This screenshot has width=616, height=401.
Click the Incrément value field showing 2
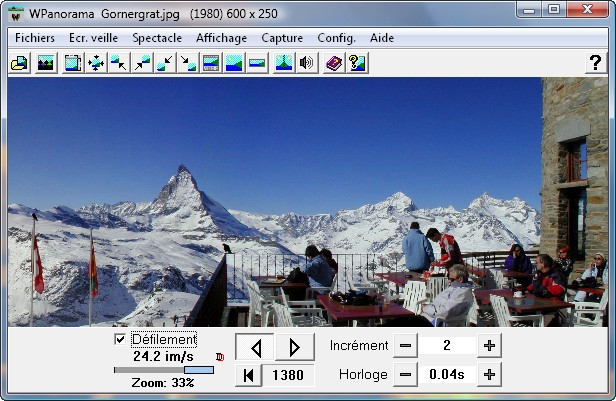click(447, 346)
